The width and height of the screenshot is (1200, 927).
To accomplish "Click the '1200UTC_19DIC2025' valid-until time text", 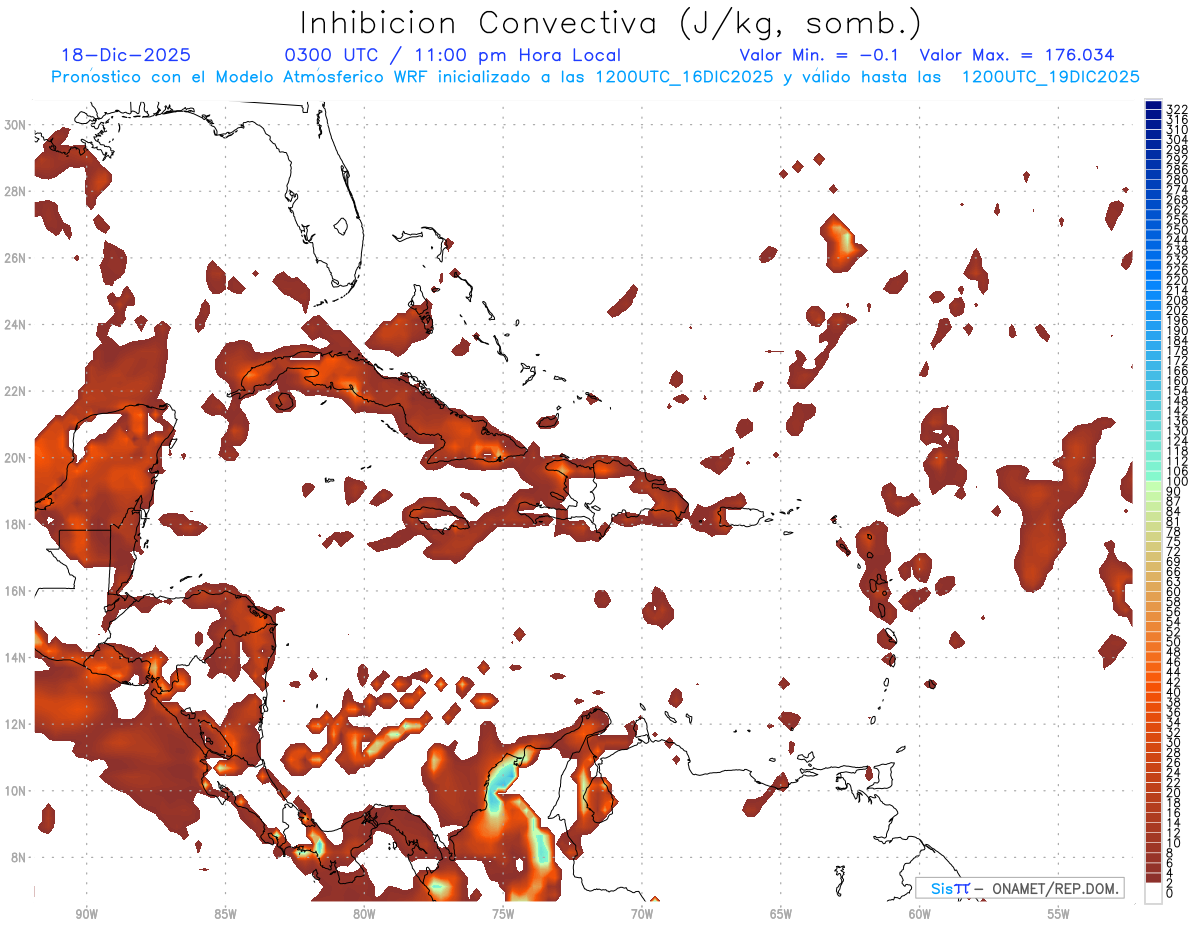I will tap(1051, 77).
